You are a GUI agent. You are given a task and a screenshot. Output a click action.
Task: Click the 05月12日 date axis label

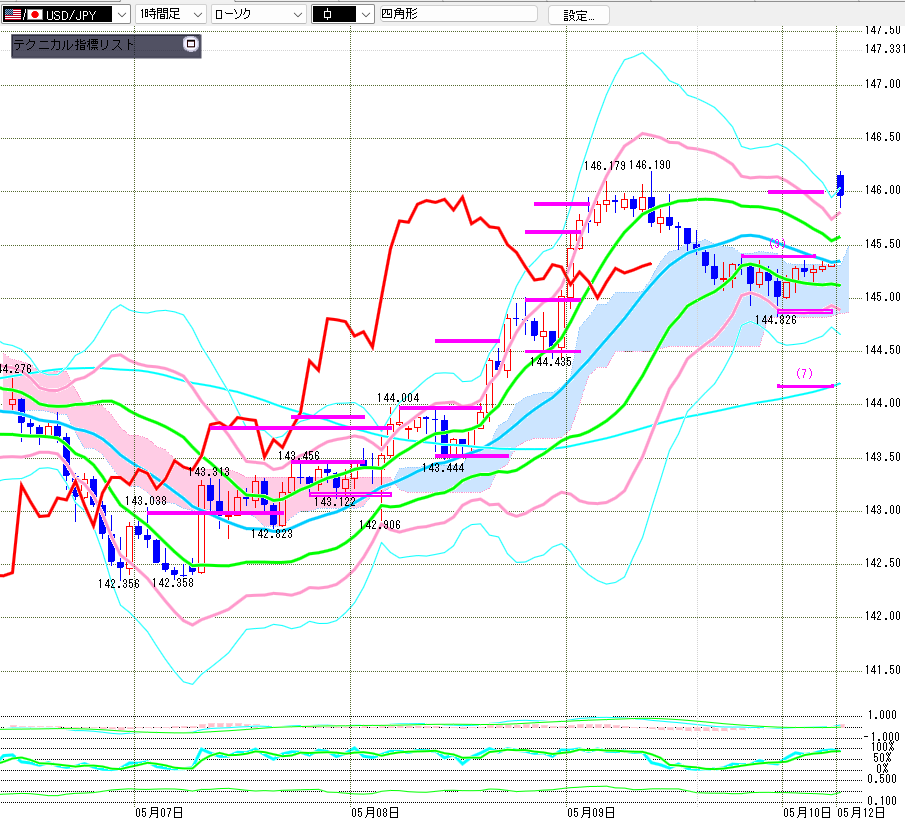pyautogui.click(x=861, y=812)
